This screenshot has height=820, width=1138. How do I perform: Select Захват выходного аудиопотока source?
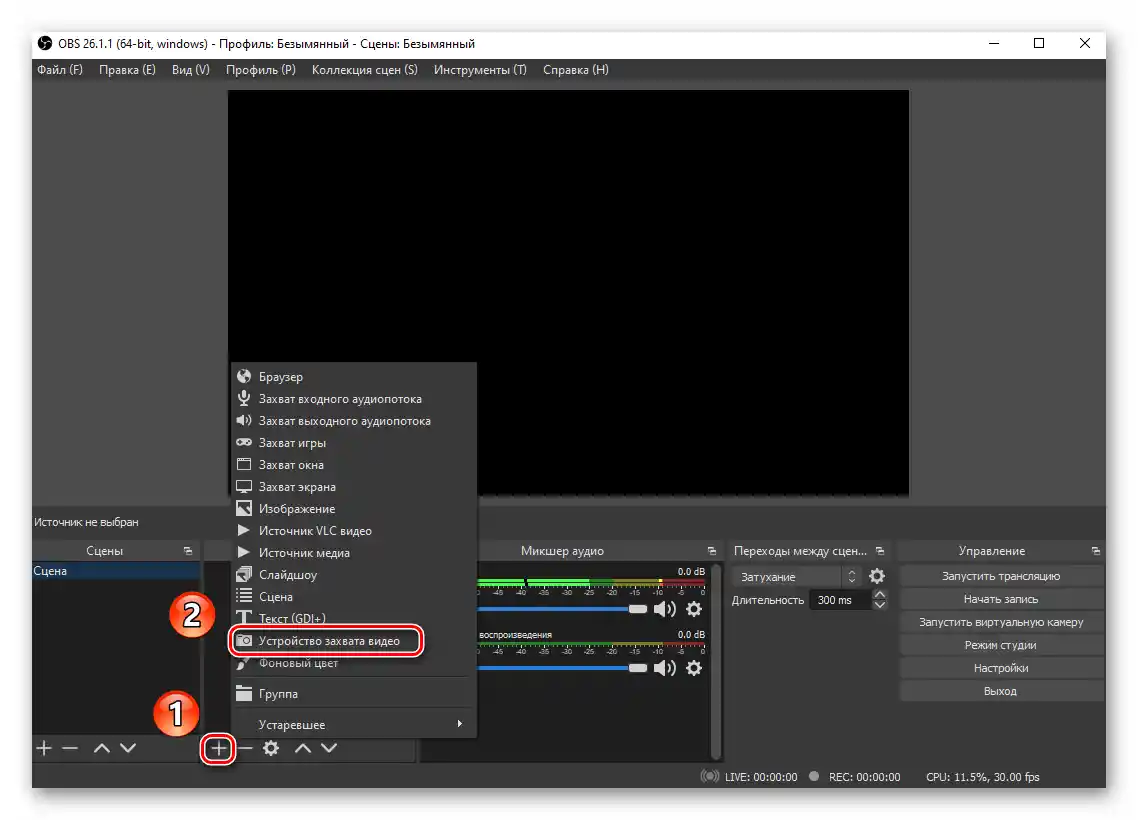pos(353,420)
